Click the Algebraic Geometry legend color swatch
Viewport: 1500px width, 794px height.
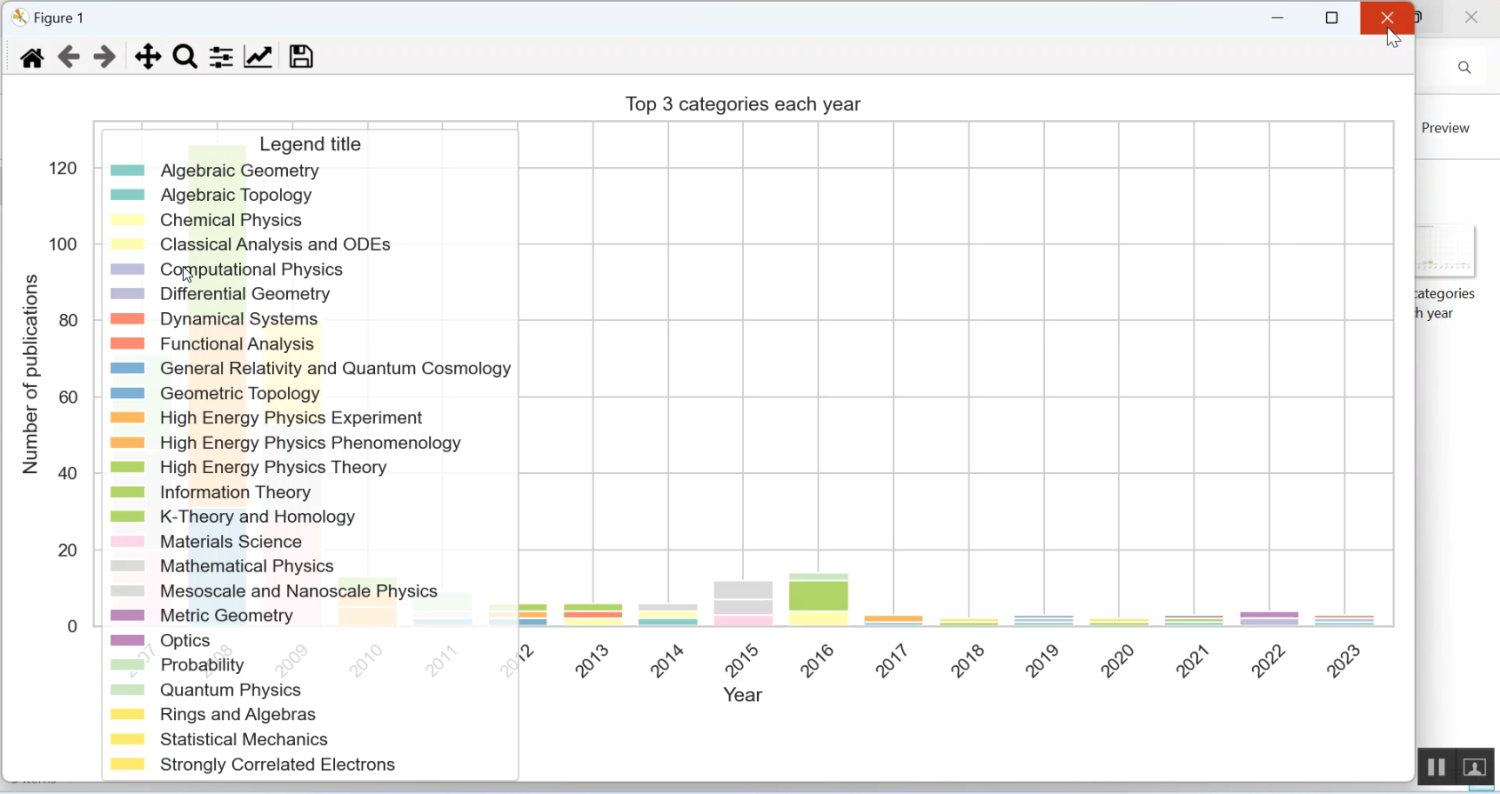click(x=128, y=171)
